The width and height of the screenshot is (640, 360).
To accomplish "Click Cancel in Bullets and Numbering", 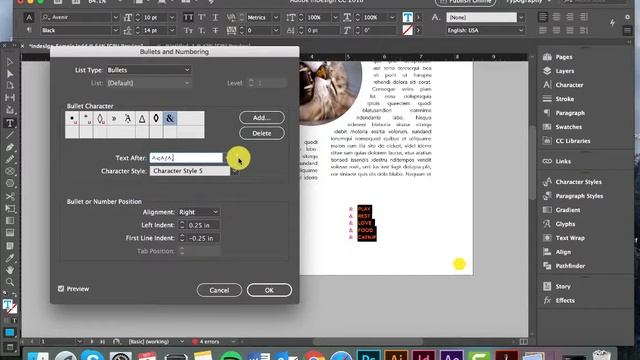I will [219, 290].
